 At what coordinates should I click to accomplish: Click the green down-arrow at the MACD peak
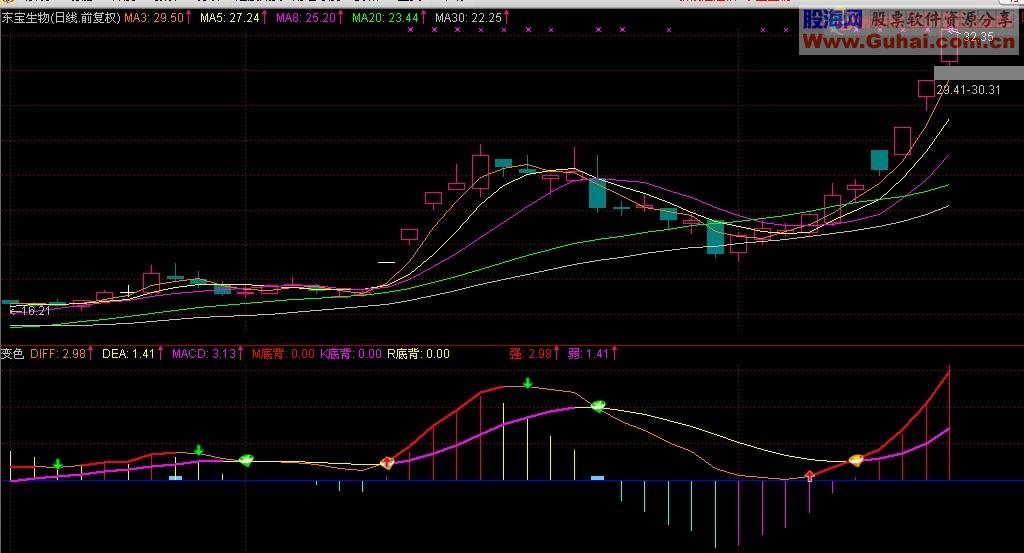528,383
